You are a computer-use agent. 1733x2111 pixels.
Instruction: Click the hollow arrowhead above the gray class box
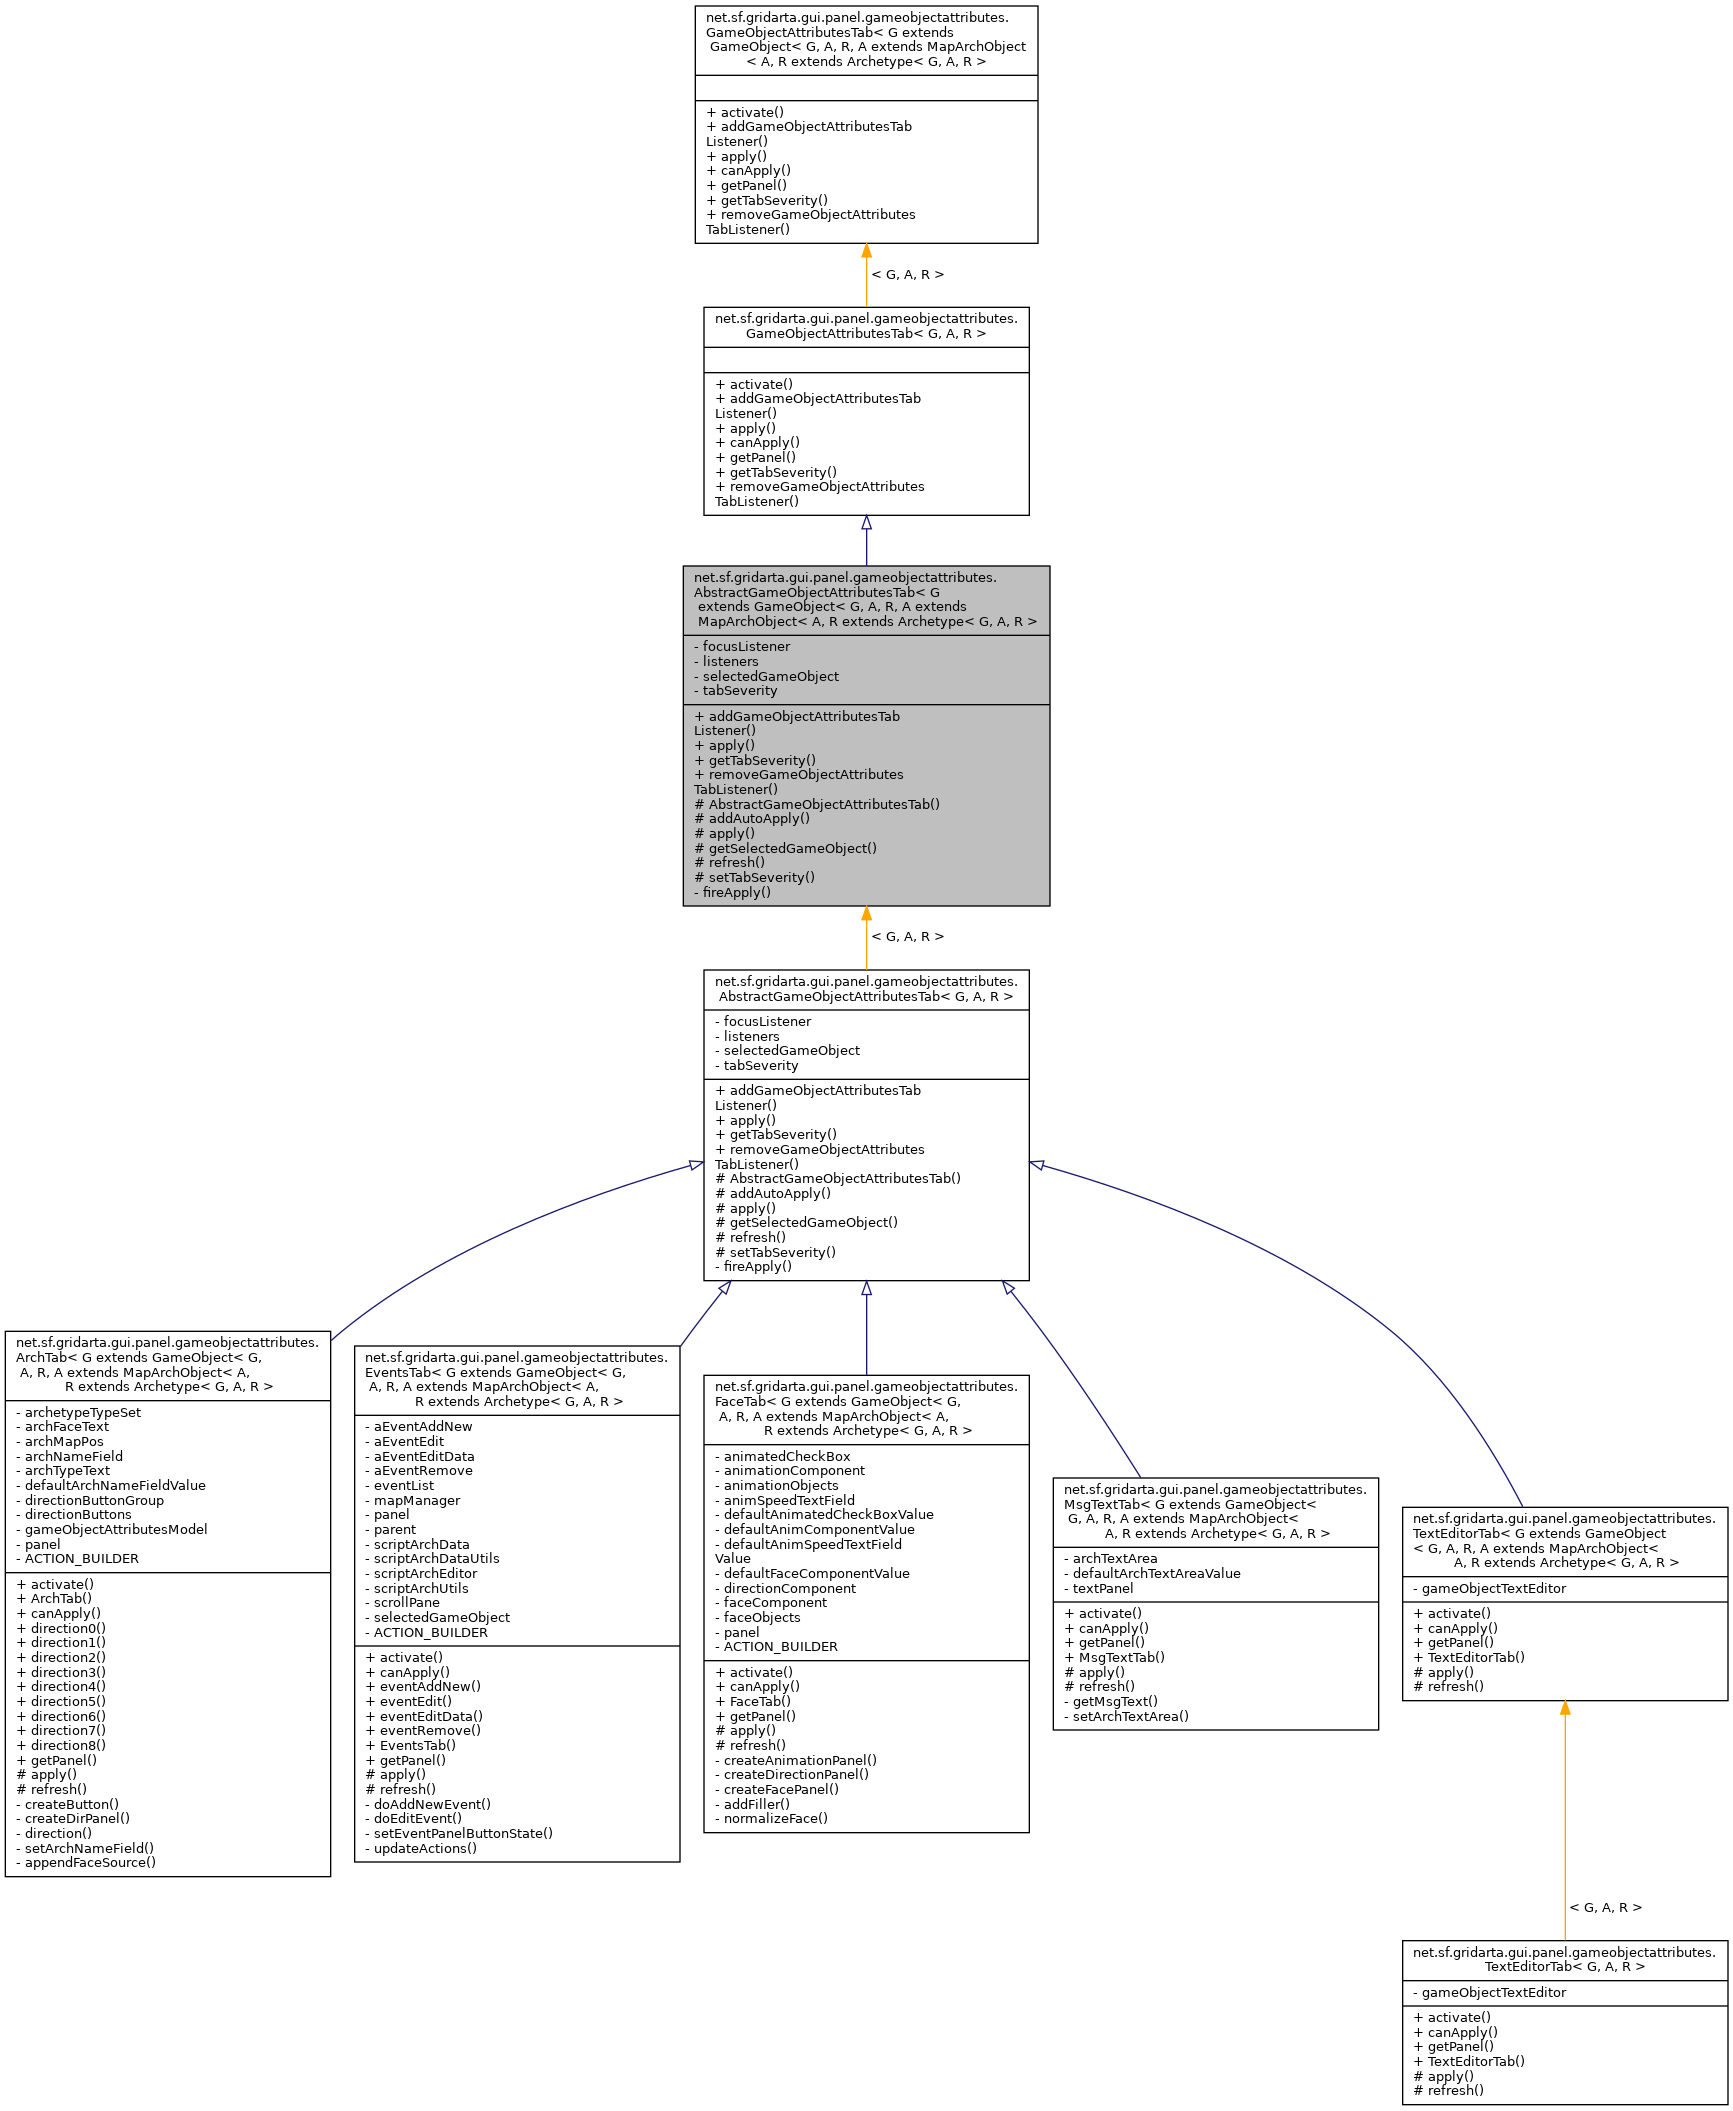pos(866,523)
